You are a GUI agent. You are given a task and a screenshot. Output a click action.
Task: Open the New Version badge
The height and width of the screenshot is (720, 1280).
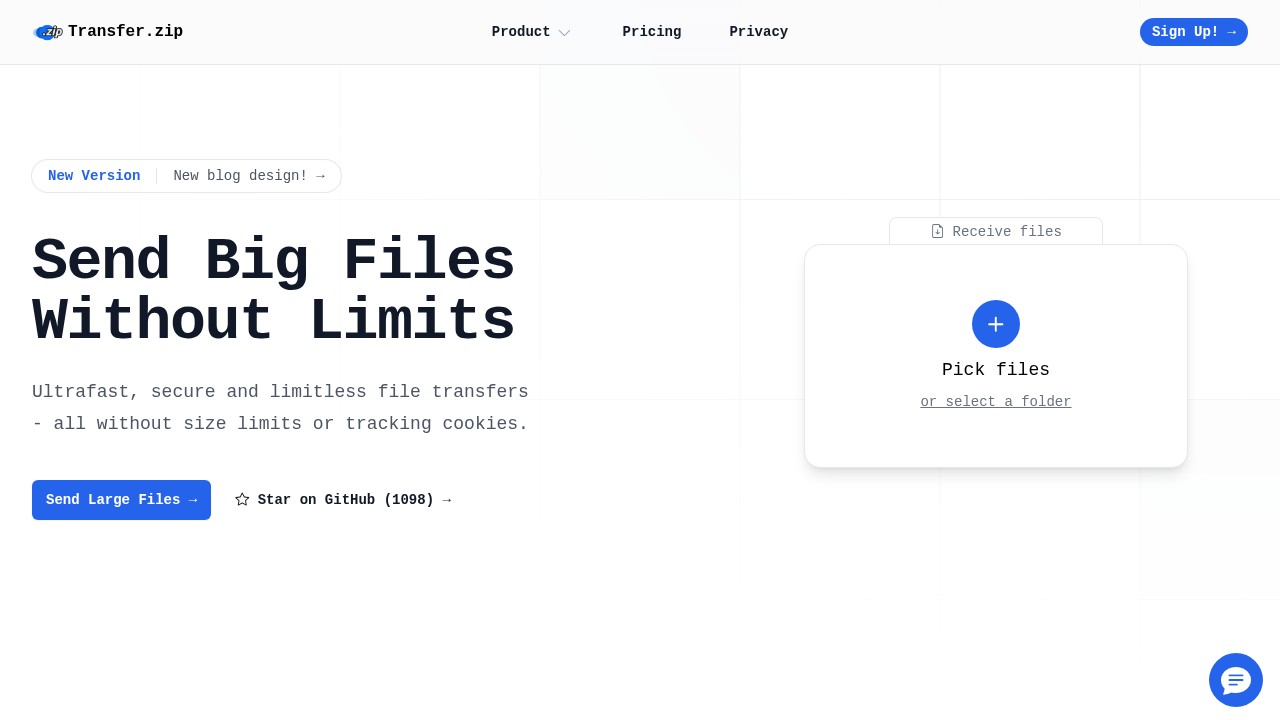94,176
